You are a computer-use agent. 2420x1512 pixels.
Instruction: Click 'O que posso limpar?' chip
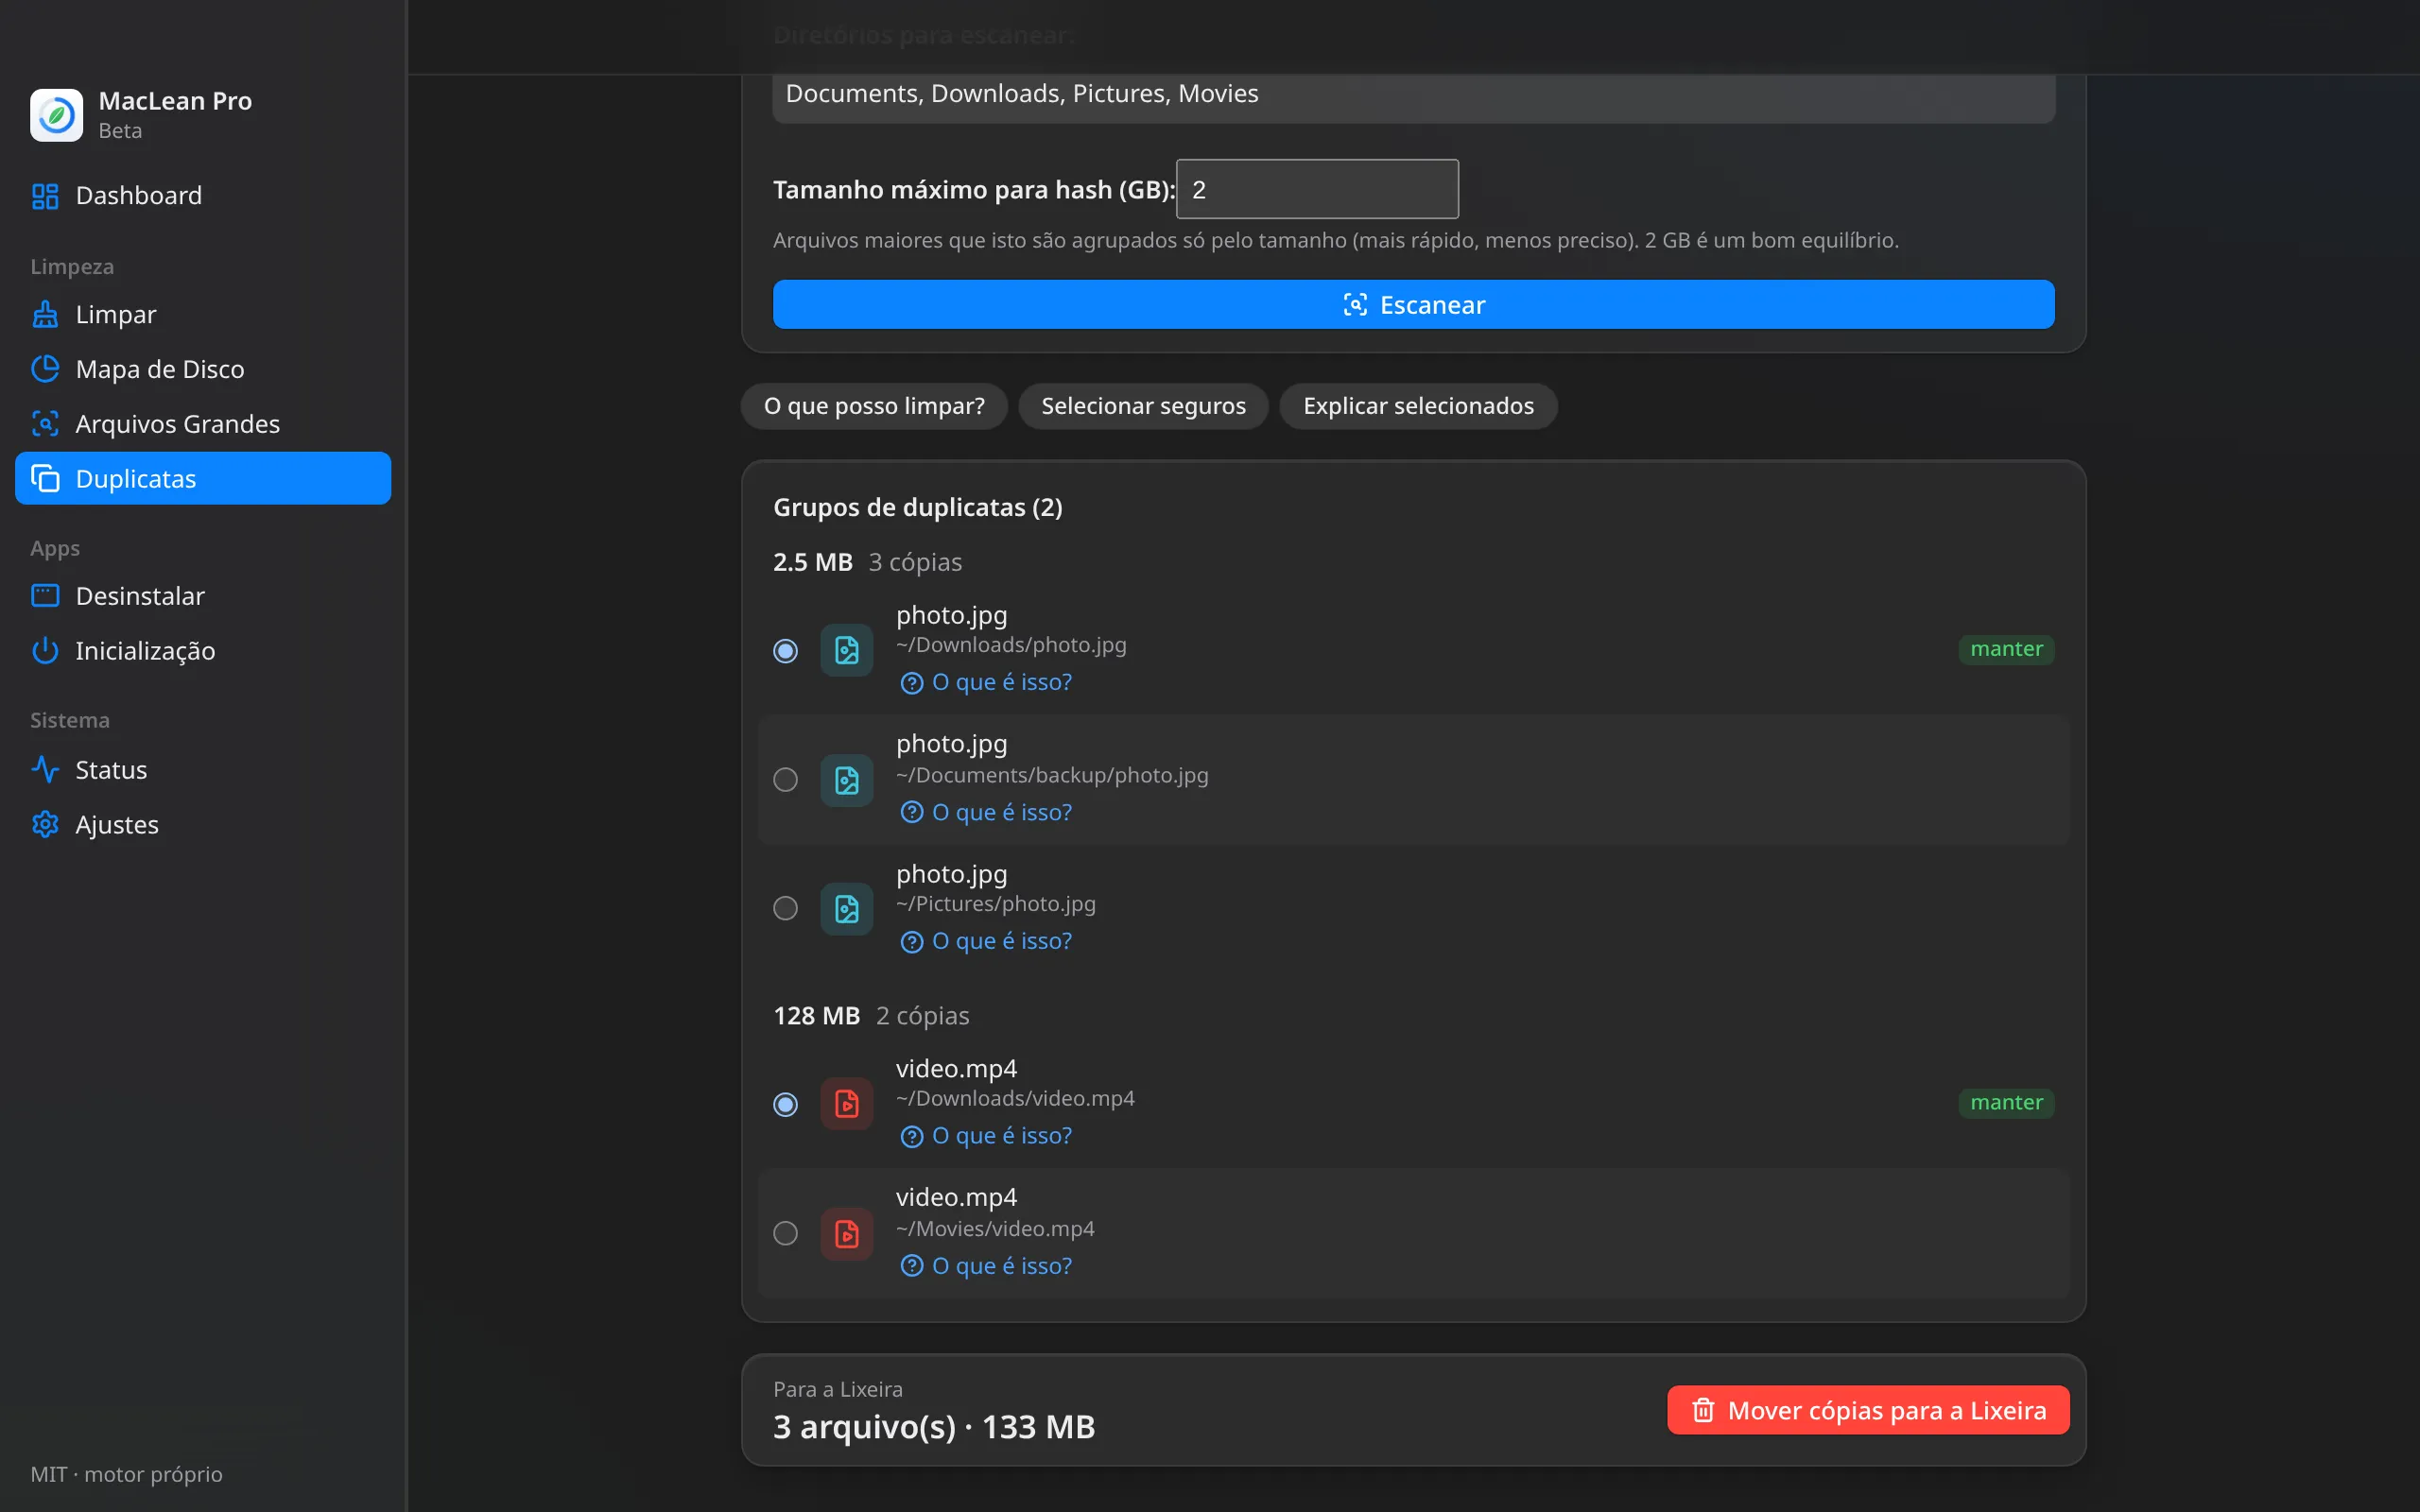click(x=874, y=406)
